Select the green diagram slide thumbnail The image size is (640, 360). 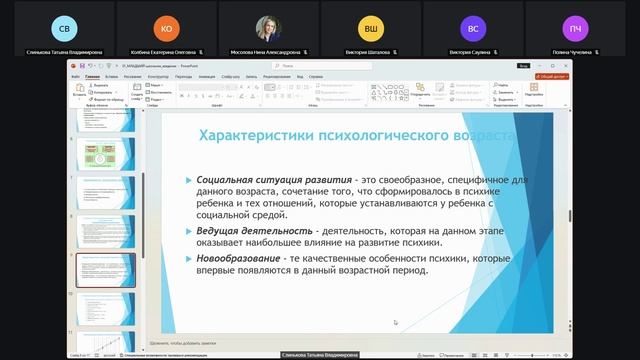point(106,154)
